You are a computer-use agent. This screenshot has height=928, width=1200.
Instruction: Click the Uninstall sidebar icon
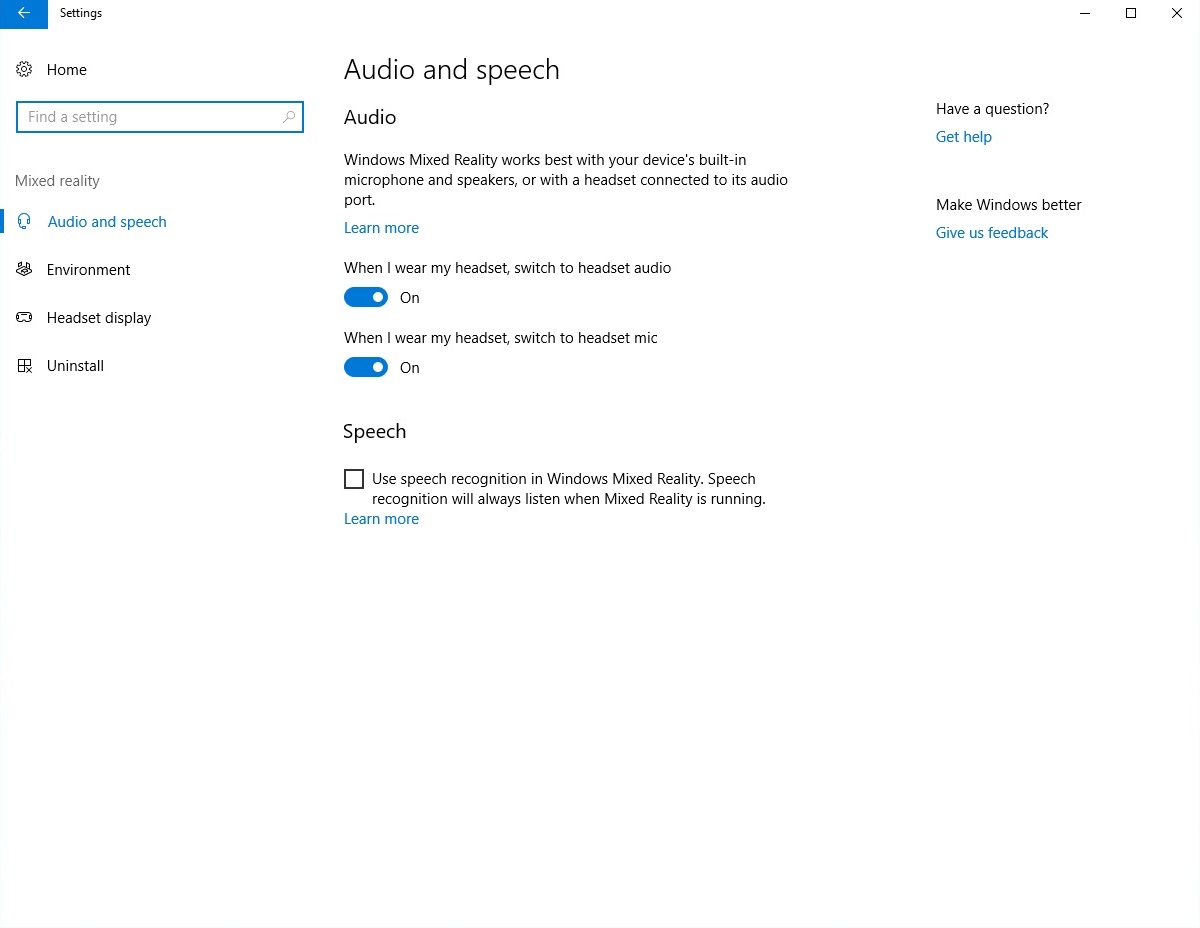pyautogui.click(x=24, y=366)
